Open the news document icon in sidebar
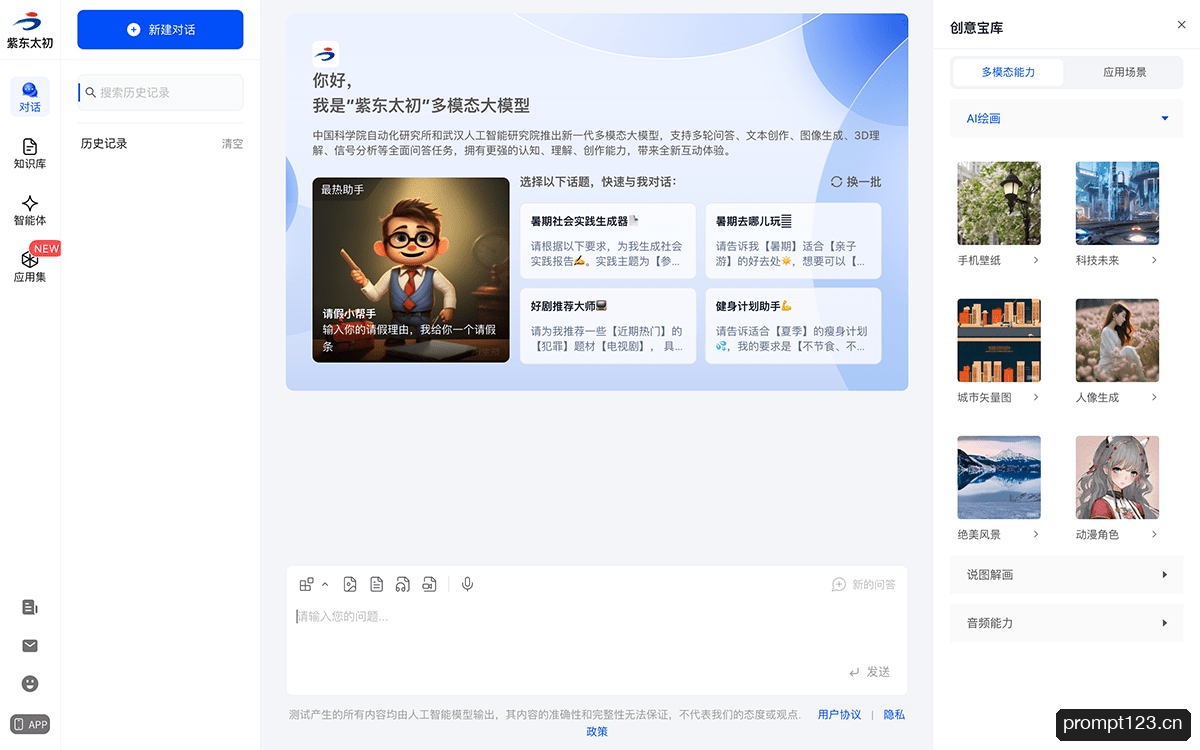 tap(30, 607)
